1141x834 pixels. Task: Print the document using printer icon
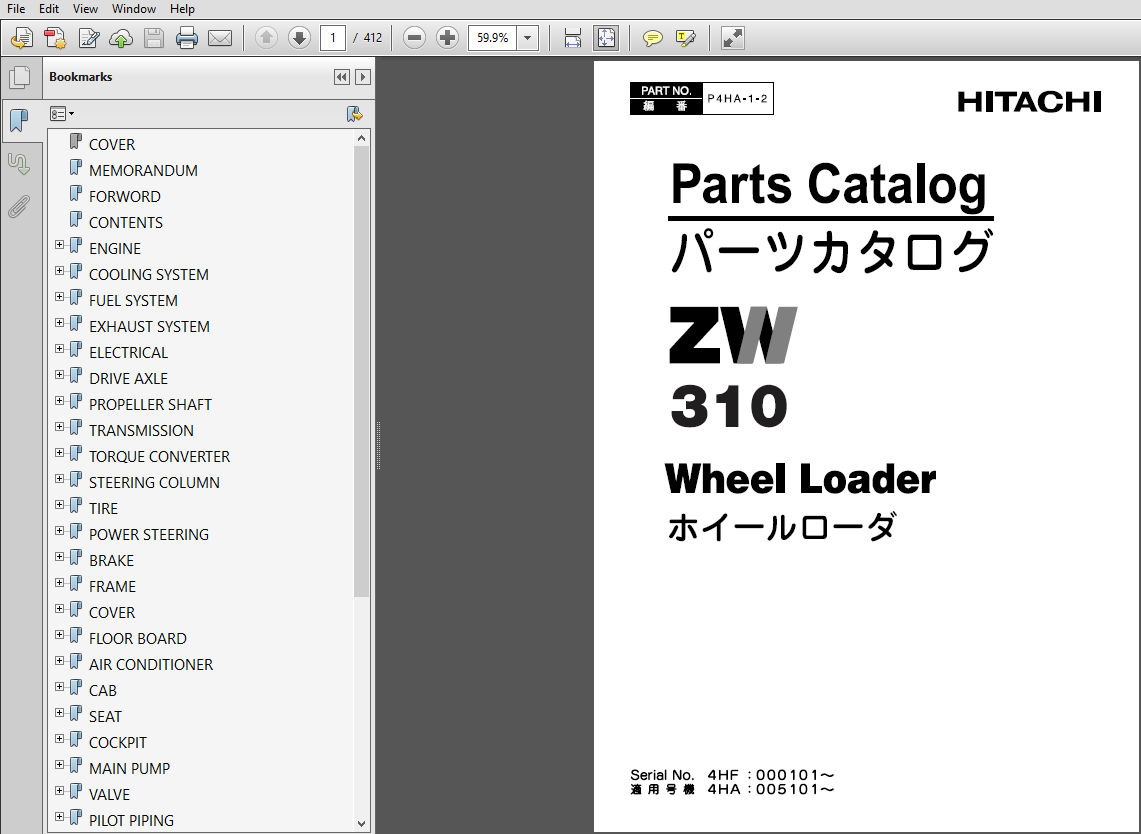click(186, 38)
